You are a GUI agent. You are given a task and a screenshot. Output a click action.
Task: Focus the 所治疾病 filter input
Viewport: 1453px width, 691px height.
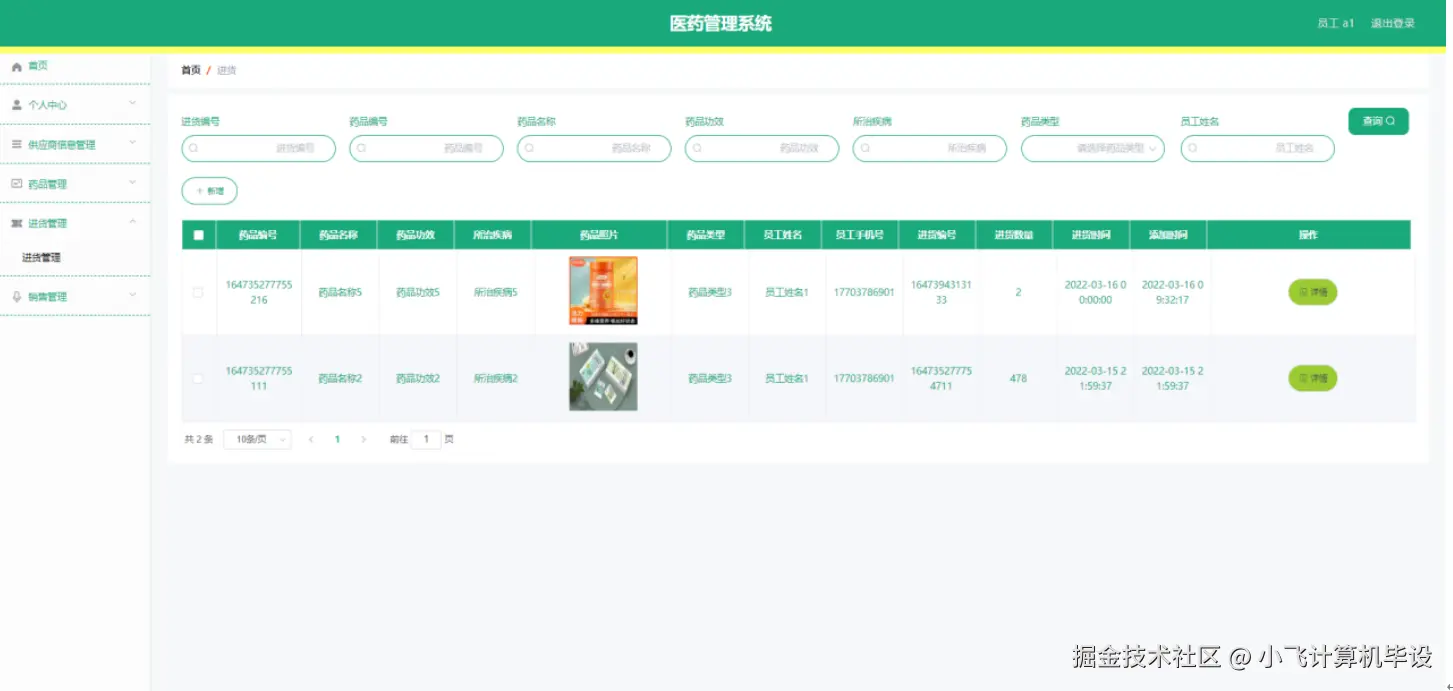(930, 148)
